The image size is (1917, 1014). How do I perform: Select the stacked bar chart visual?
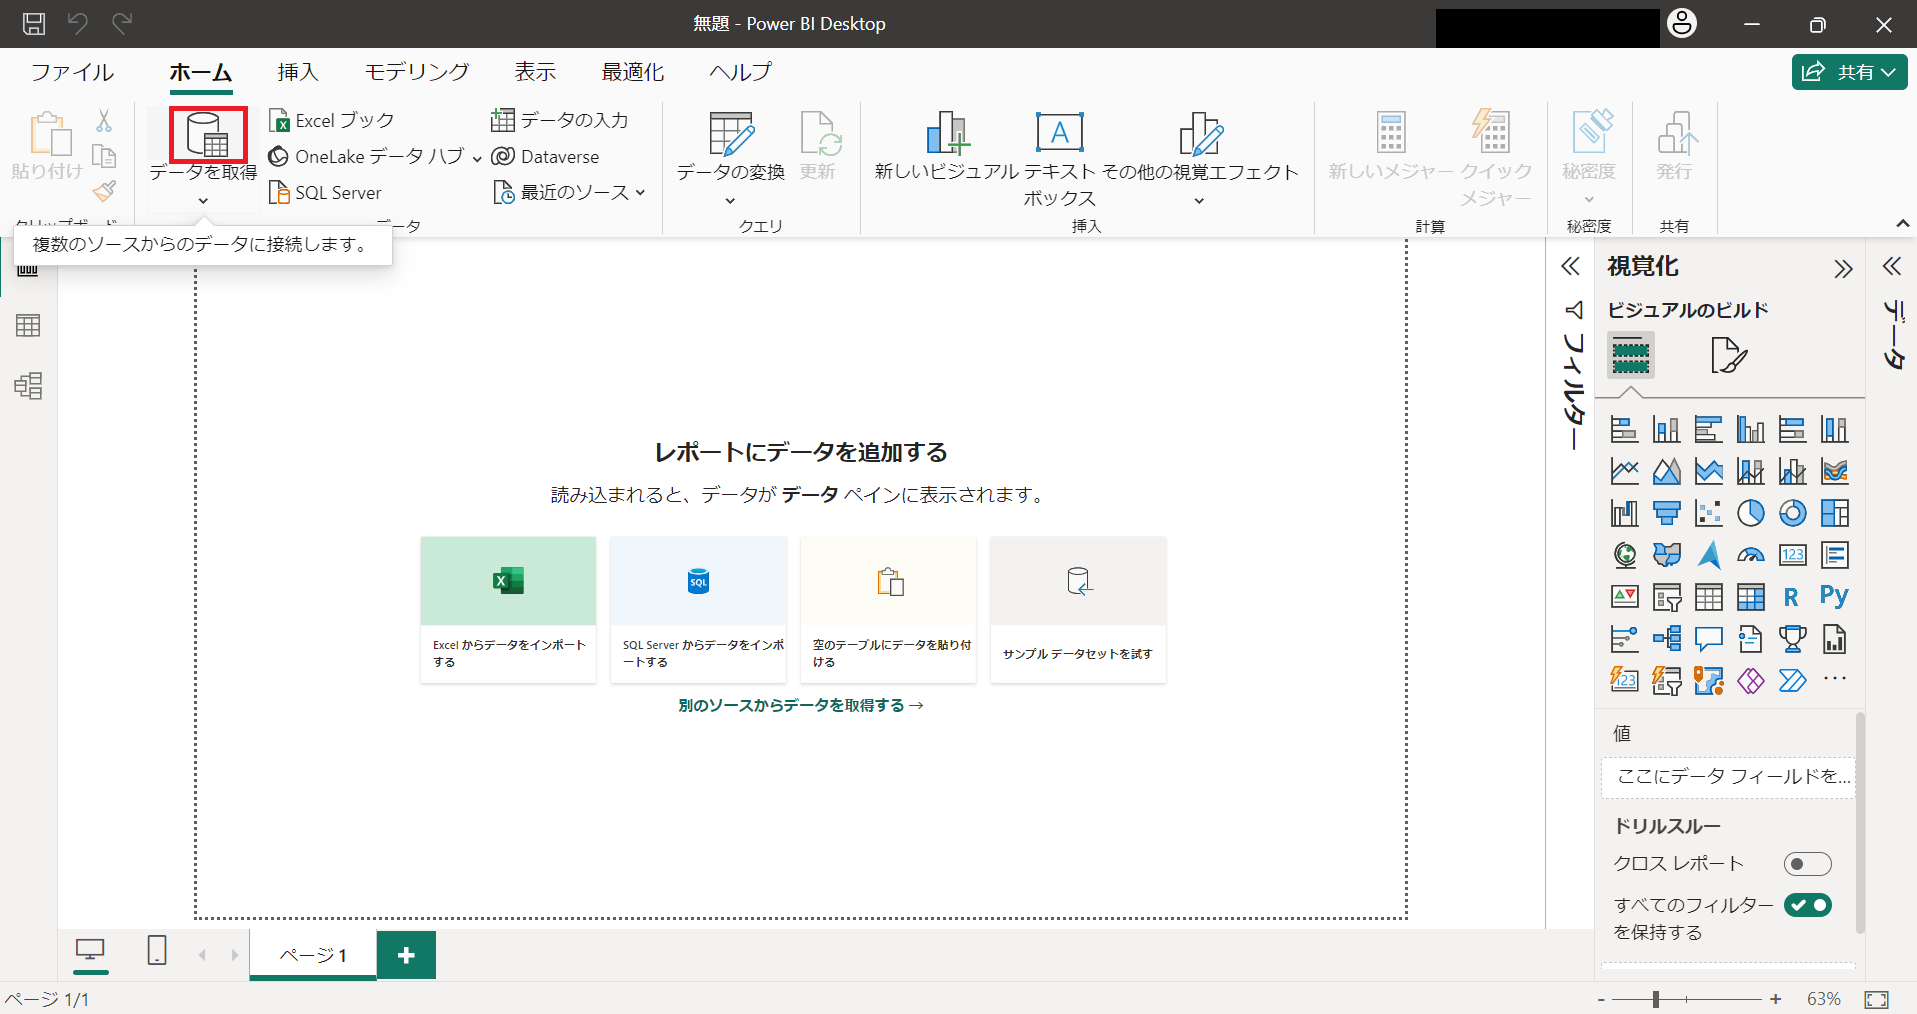point(1624,429)
